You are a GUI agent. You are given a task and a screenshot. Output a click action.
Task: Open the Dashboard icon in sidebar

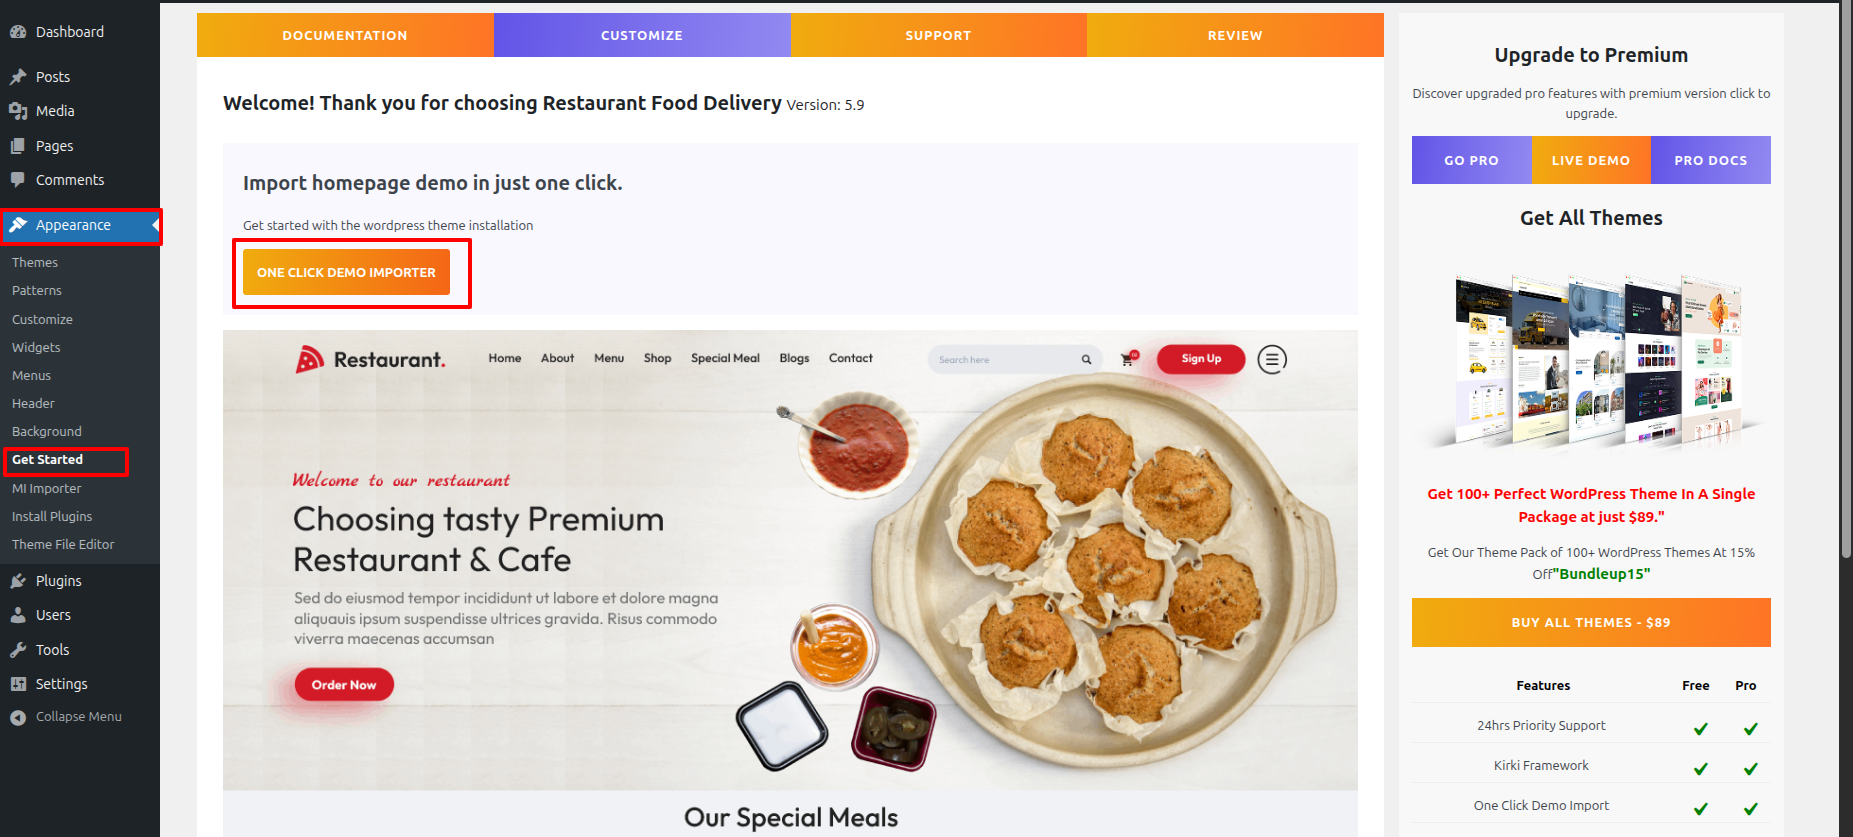click(18, 32)
